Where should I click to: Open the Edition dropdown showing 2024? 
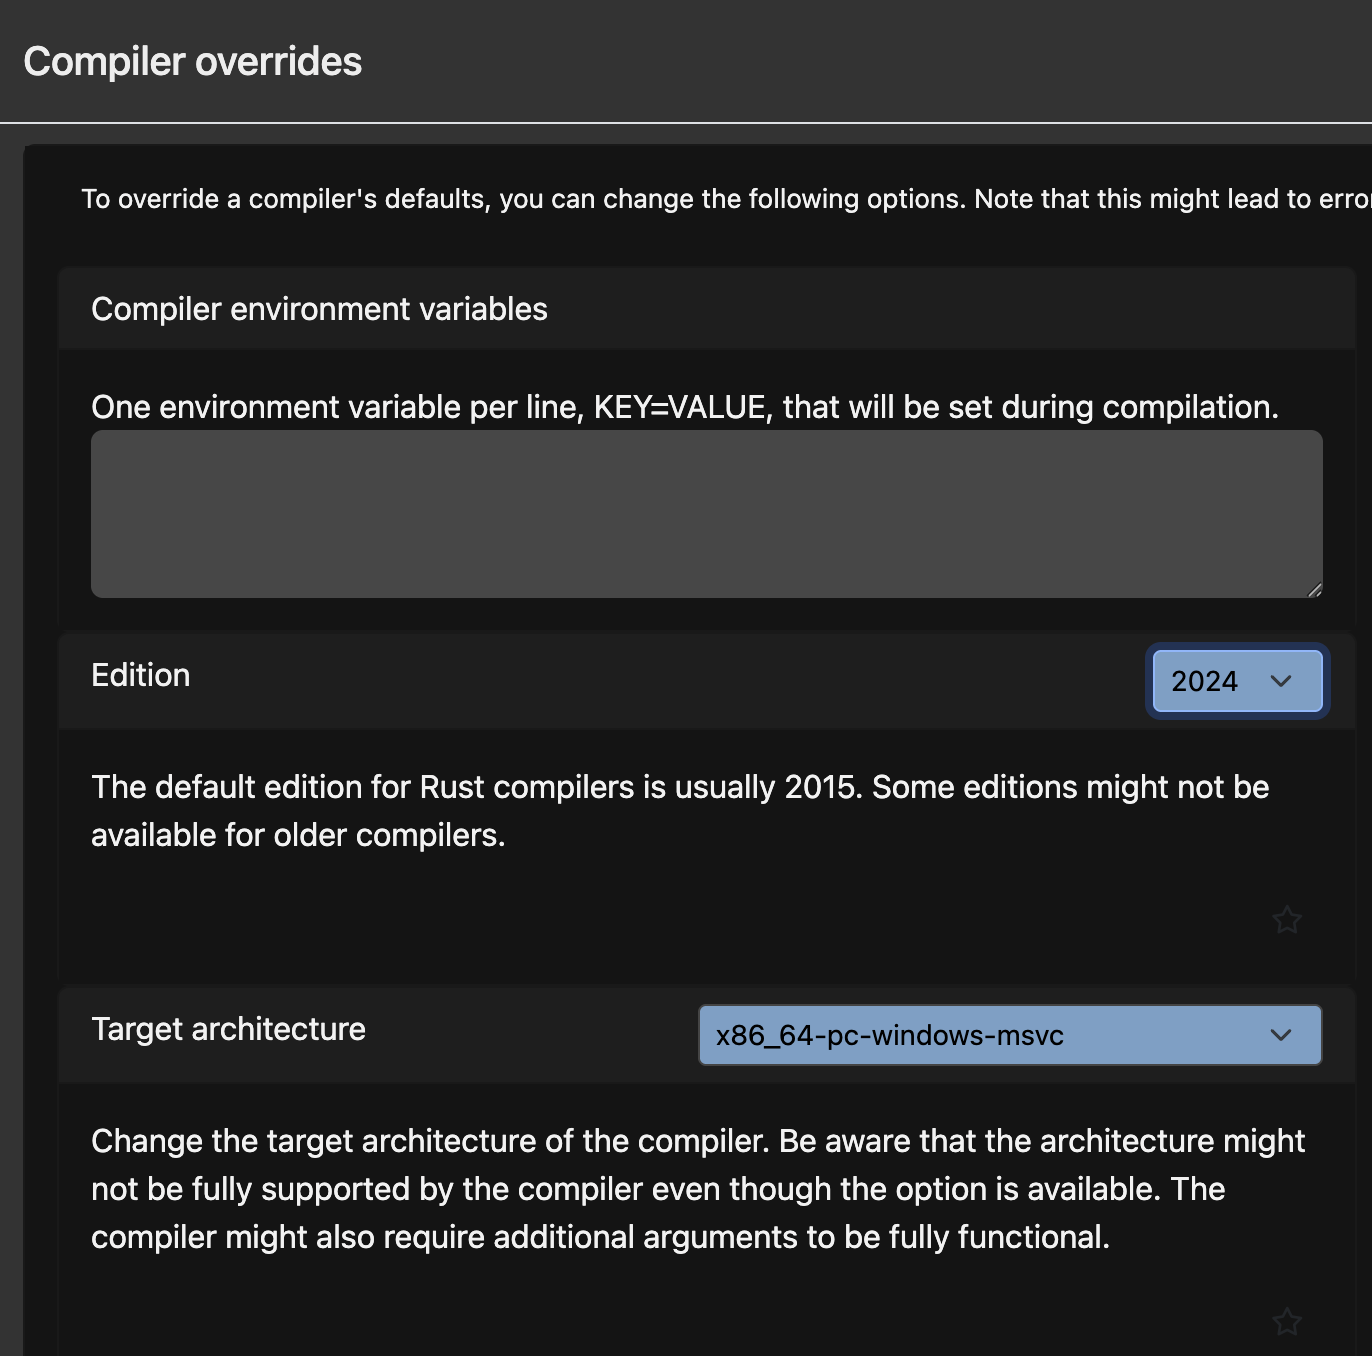(1236, 681)
